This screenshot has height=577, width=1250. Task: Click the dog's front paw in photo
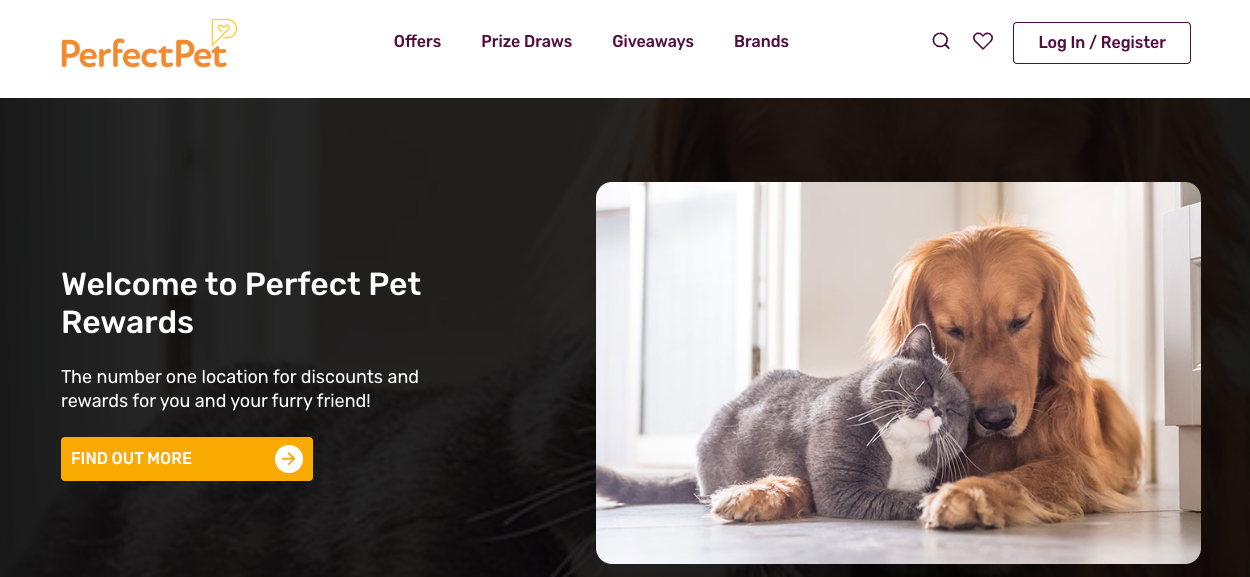click(x=962, y=504)
